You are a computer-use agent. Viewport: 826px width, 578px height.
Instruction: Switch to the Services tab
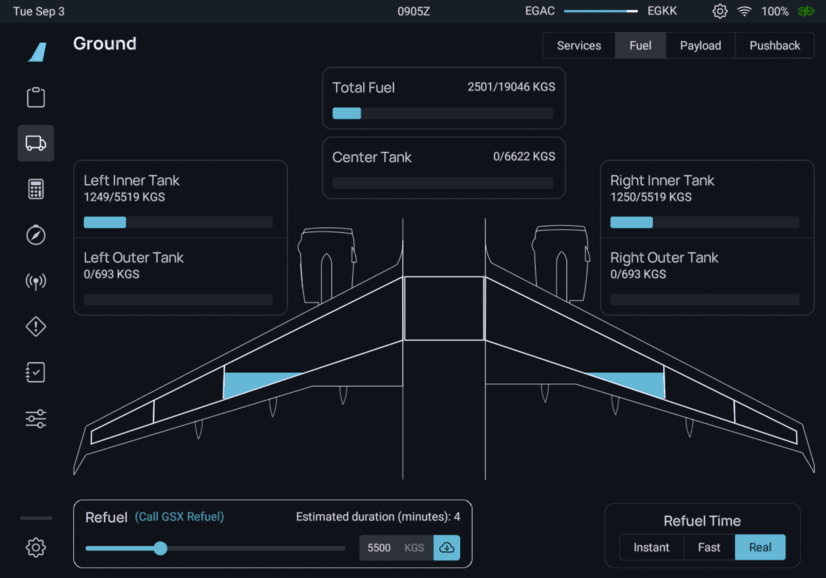click(579, 46)
